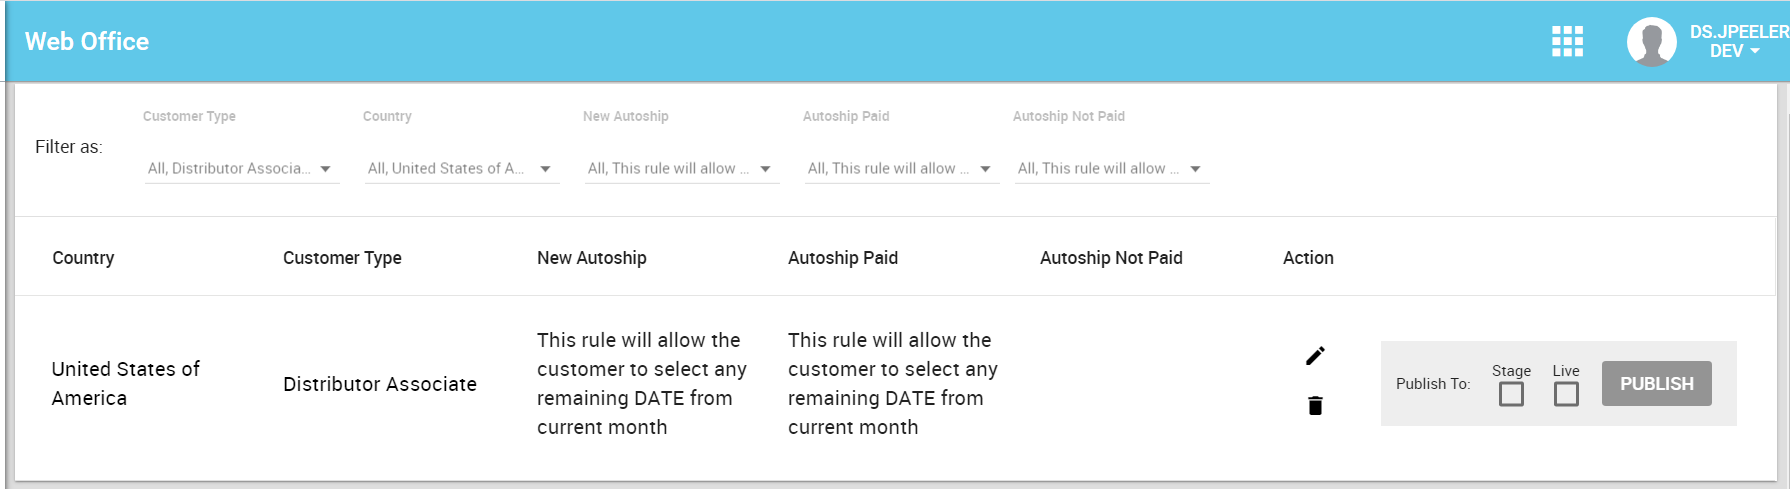Click the Autoship Not Paid column header
This screenshot has height=489, width=1790.
(x=1111, y=258)
